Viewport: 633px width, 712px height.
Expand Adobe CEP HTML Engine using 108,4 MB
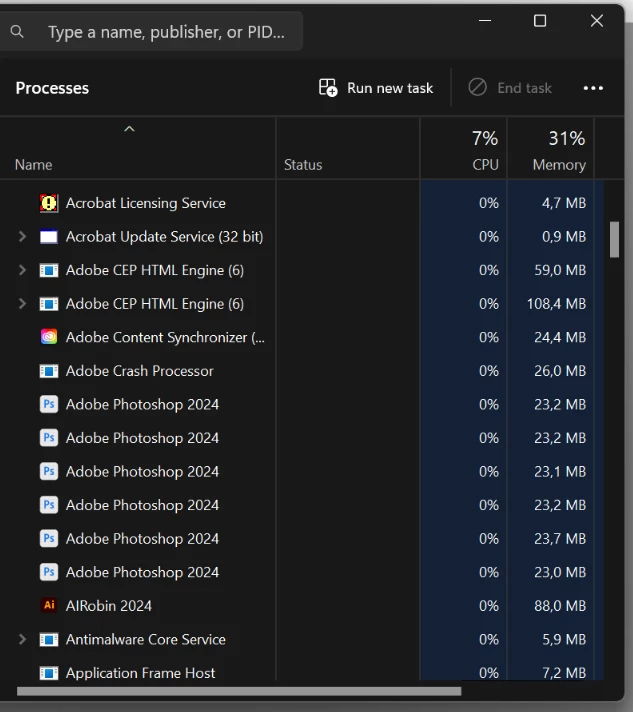click(x=22, y=304)
